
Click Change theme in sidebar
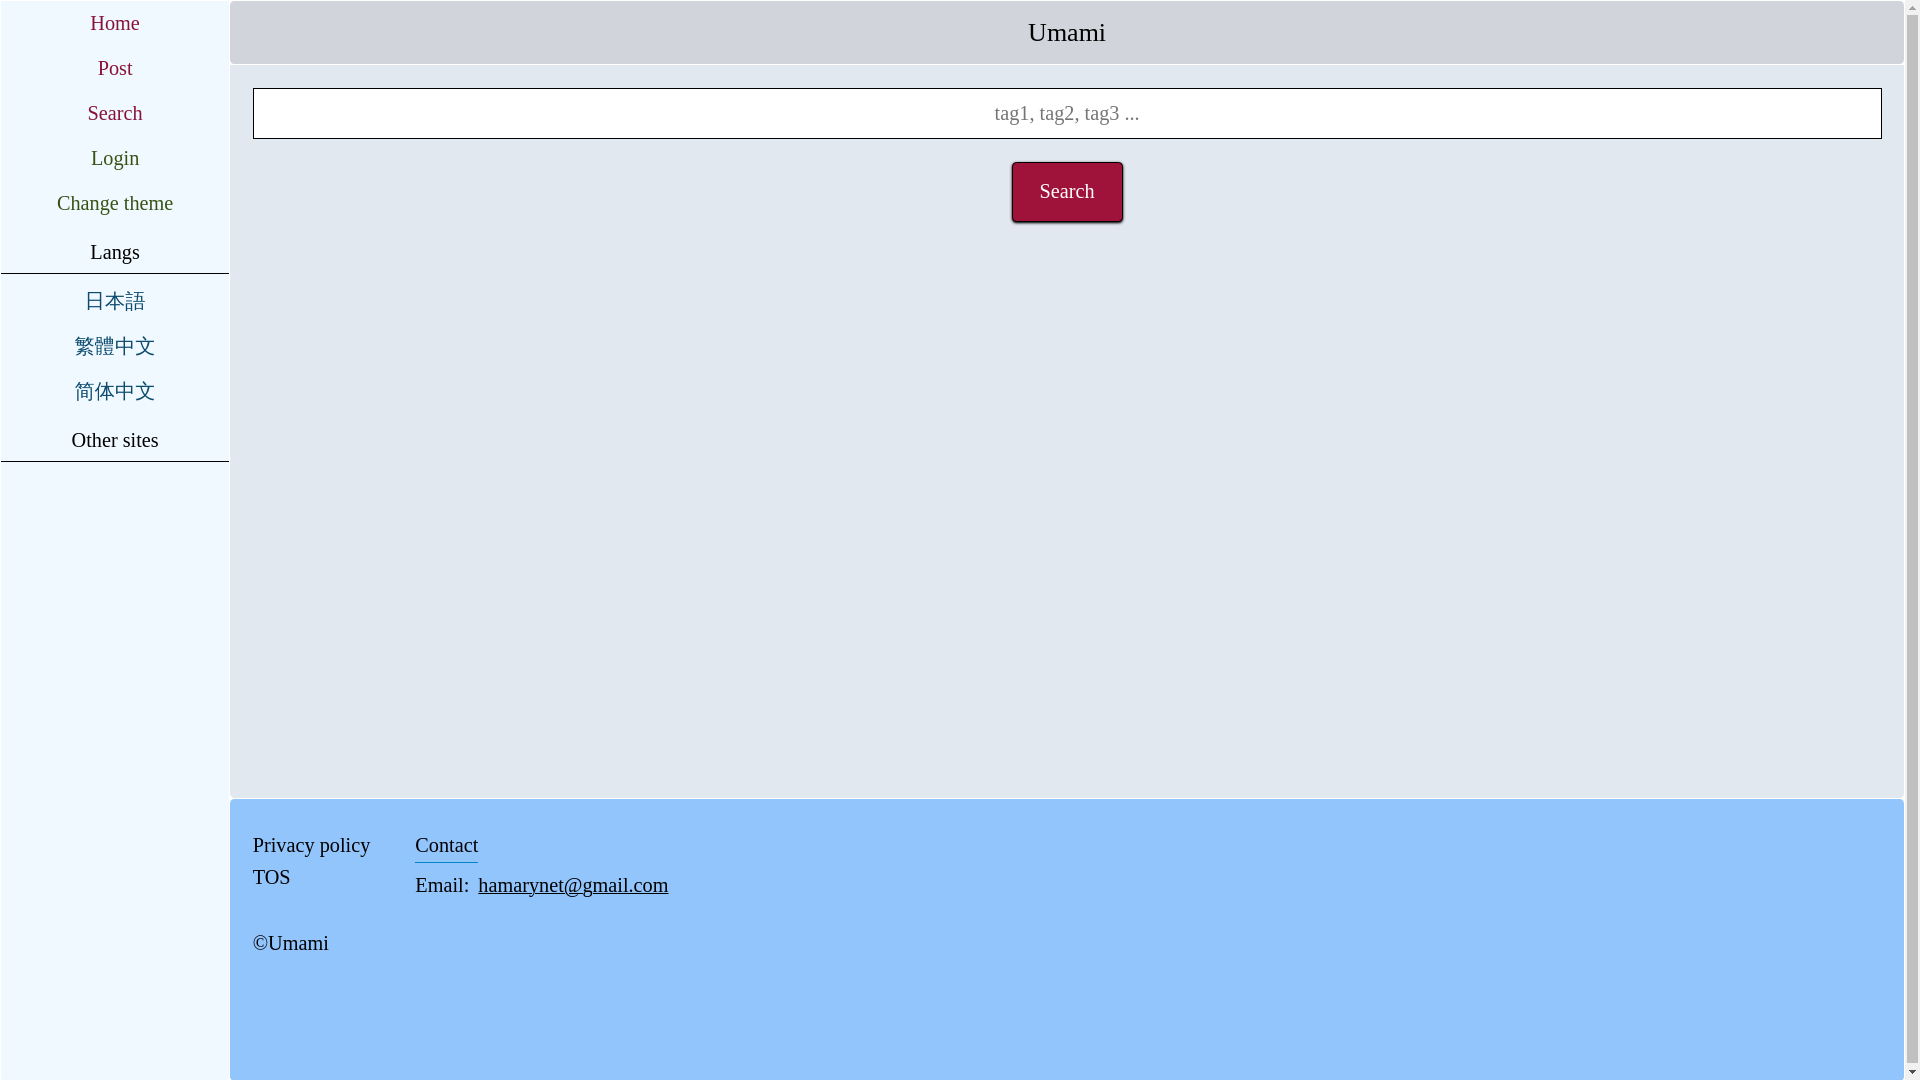coord(114,203)
